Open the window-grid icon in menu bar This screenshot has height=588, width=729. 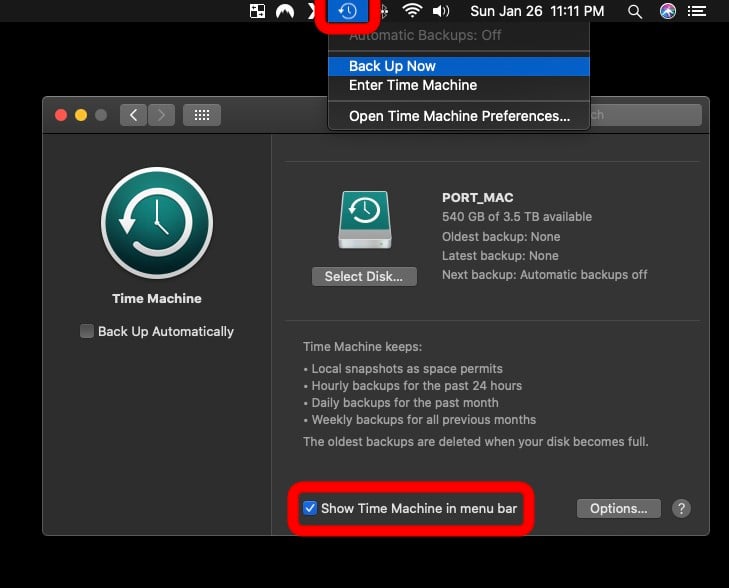[257, 11]
